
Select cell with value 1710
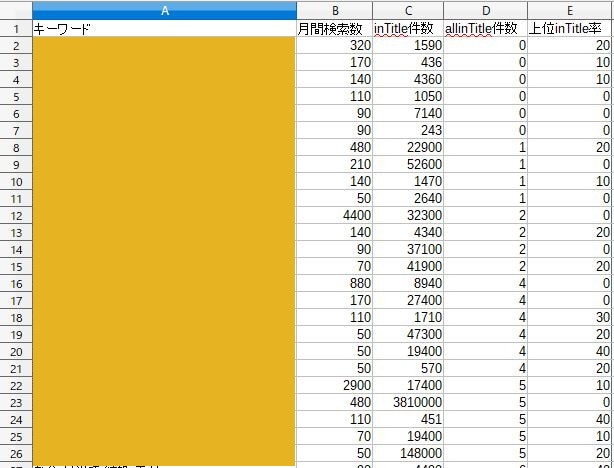click(408, 317)
